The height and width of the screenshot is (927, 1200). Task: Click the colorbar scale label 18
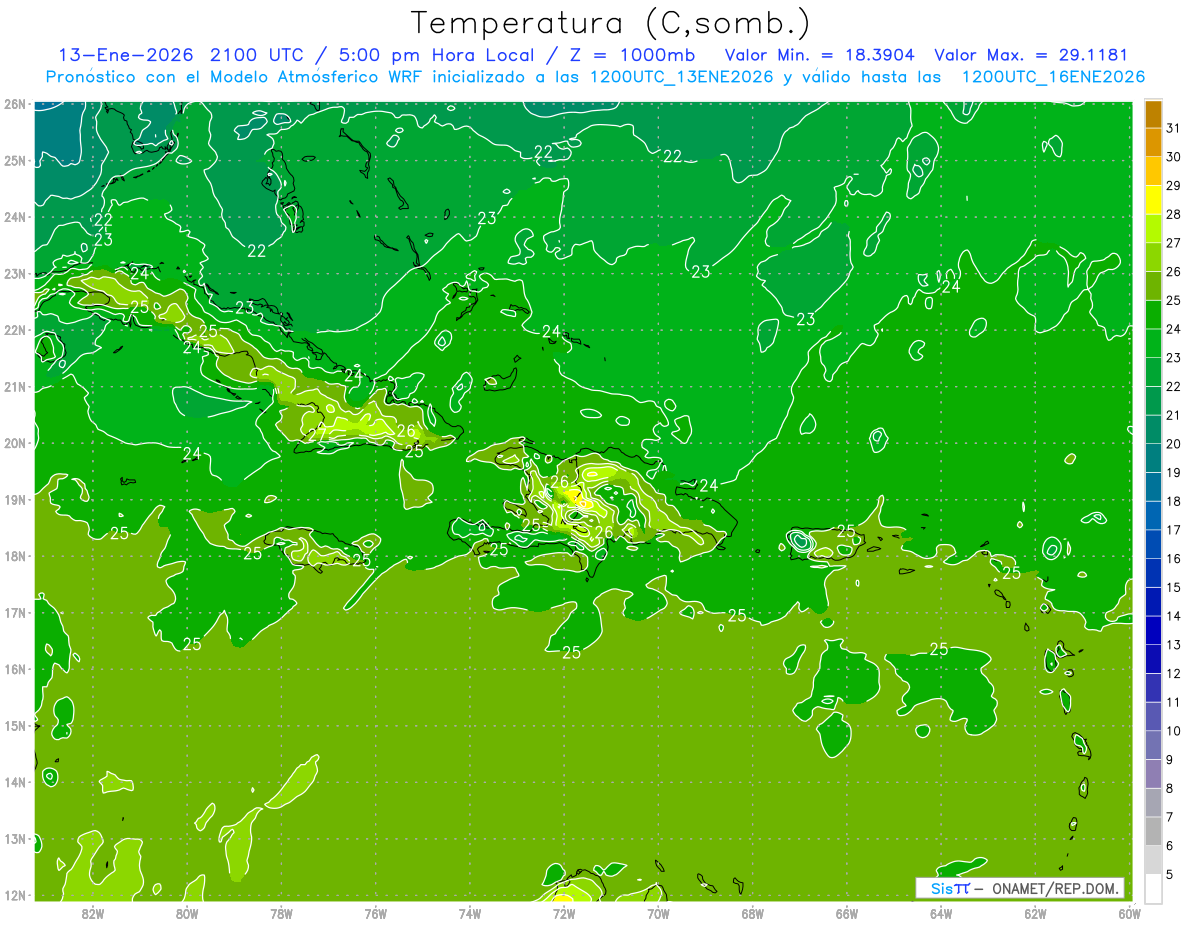1173,501
